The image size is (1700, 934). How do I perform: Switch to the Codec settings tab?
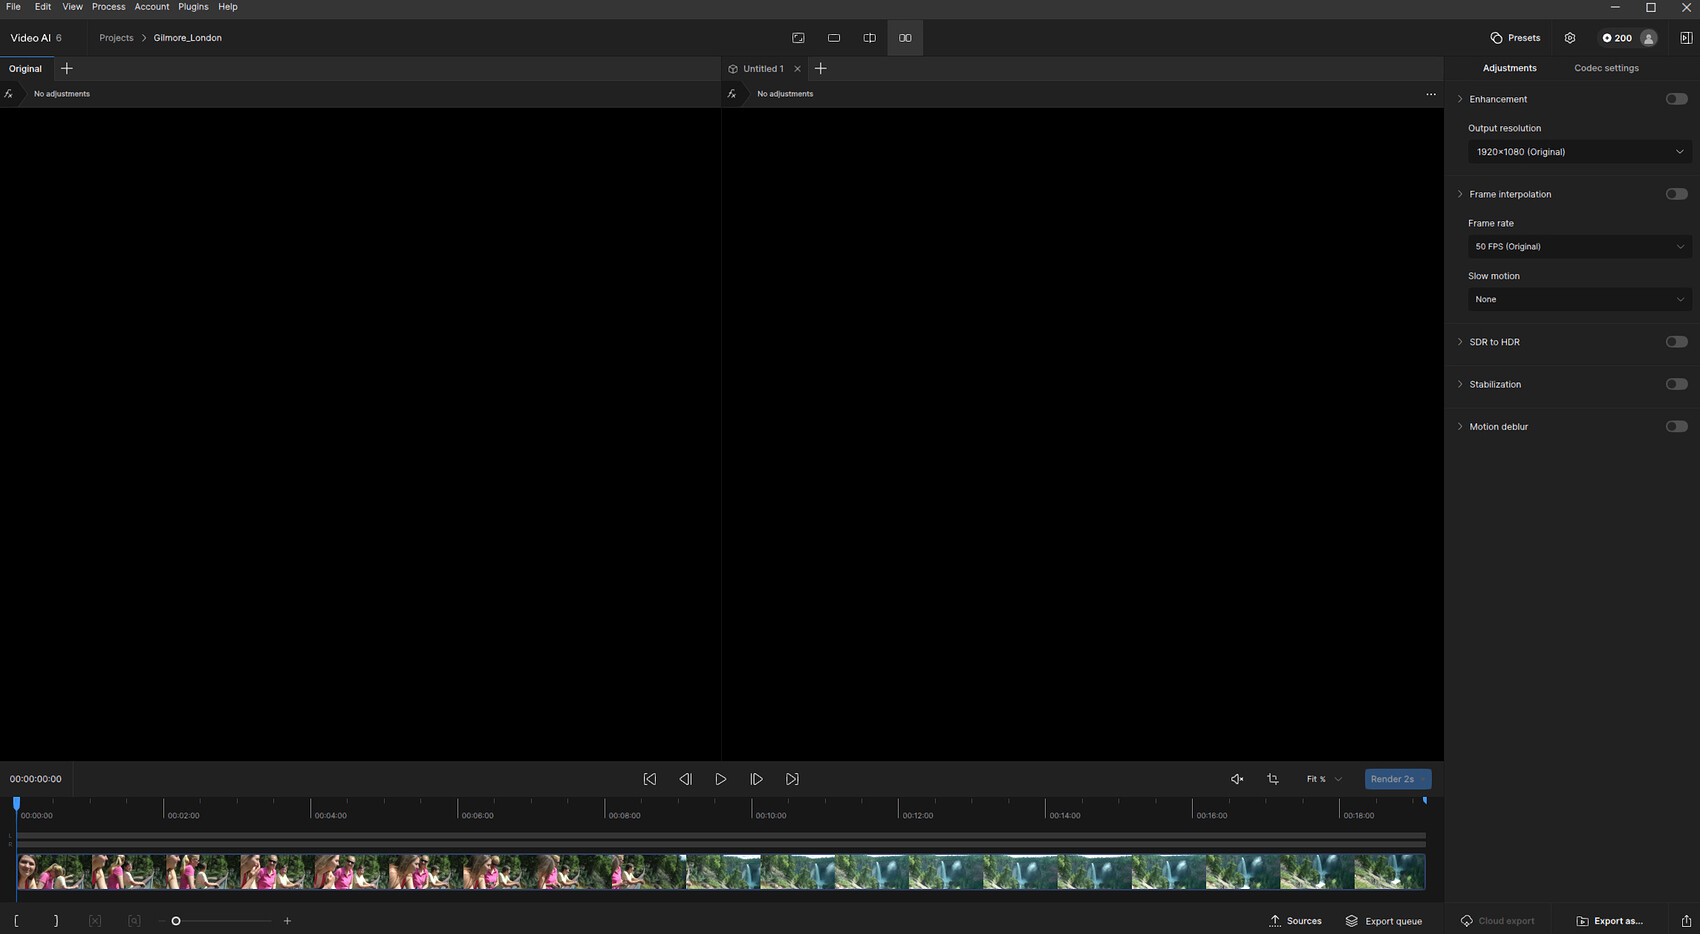click(x=1606, y=68)
